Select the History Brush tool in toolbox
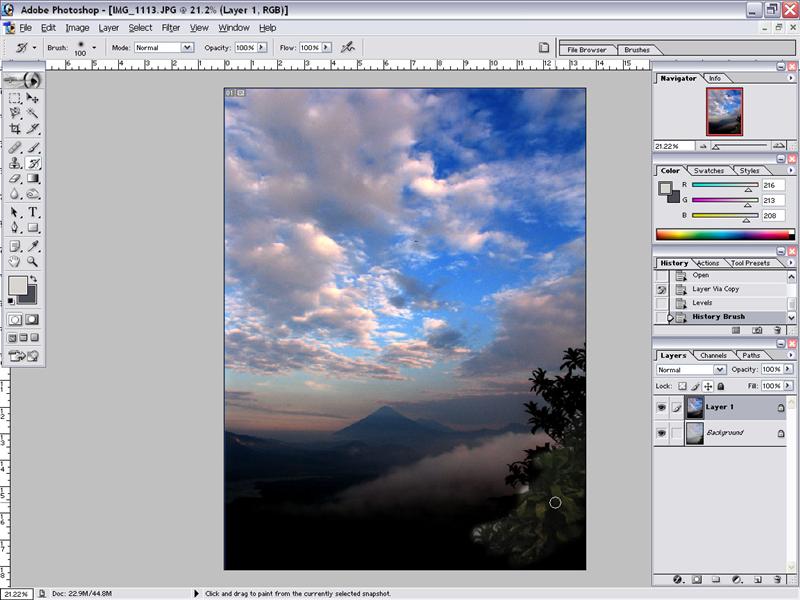 (x=33, y=163)
